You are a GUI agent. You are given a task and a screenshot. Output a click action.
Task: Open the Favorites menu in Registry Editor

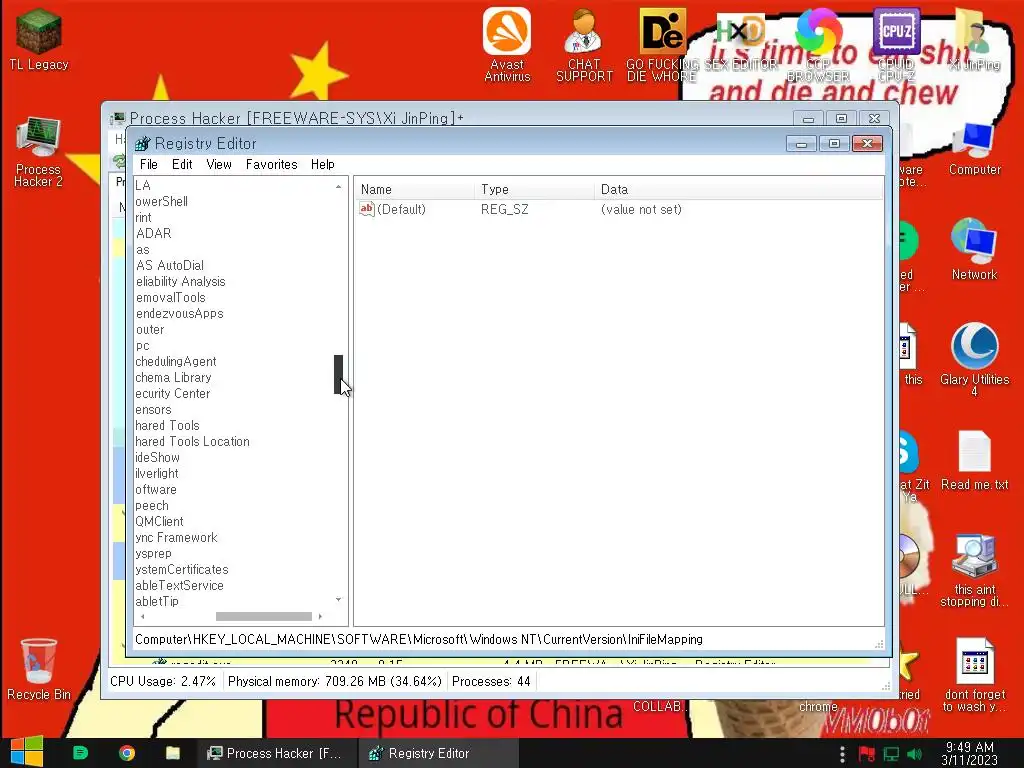pos(272,165)
